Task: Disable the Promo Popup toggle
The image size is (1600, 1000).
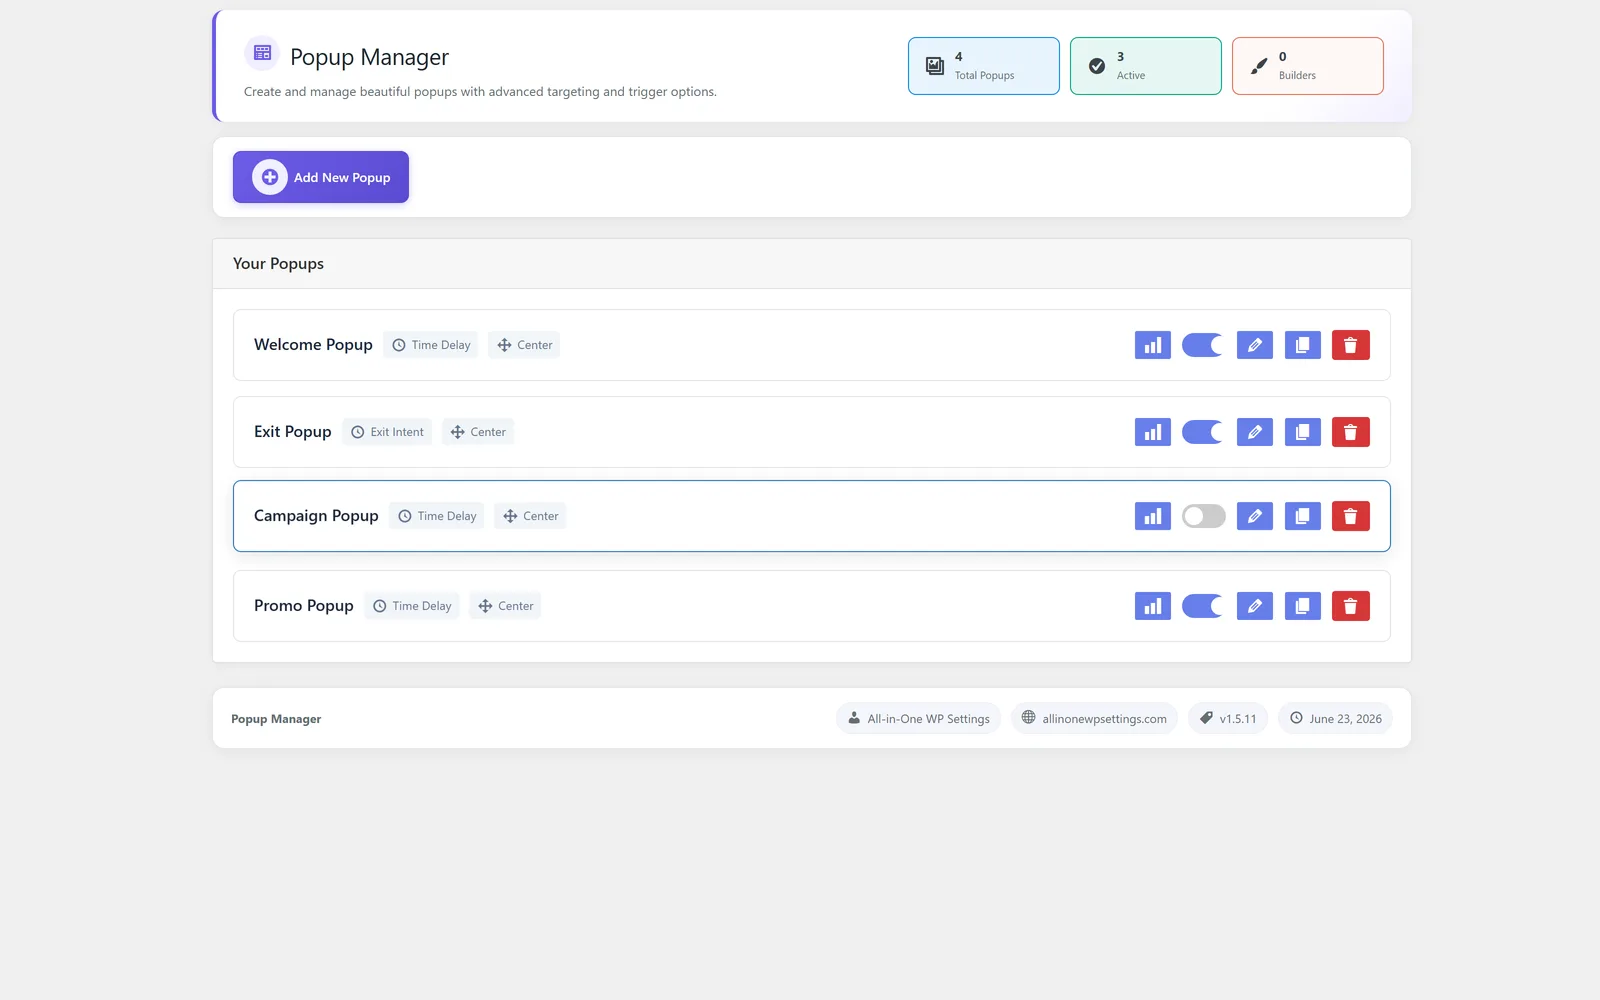Action: [1203, 606]
